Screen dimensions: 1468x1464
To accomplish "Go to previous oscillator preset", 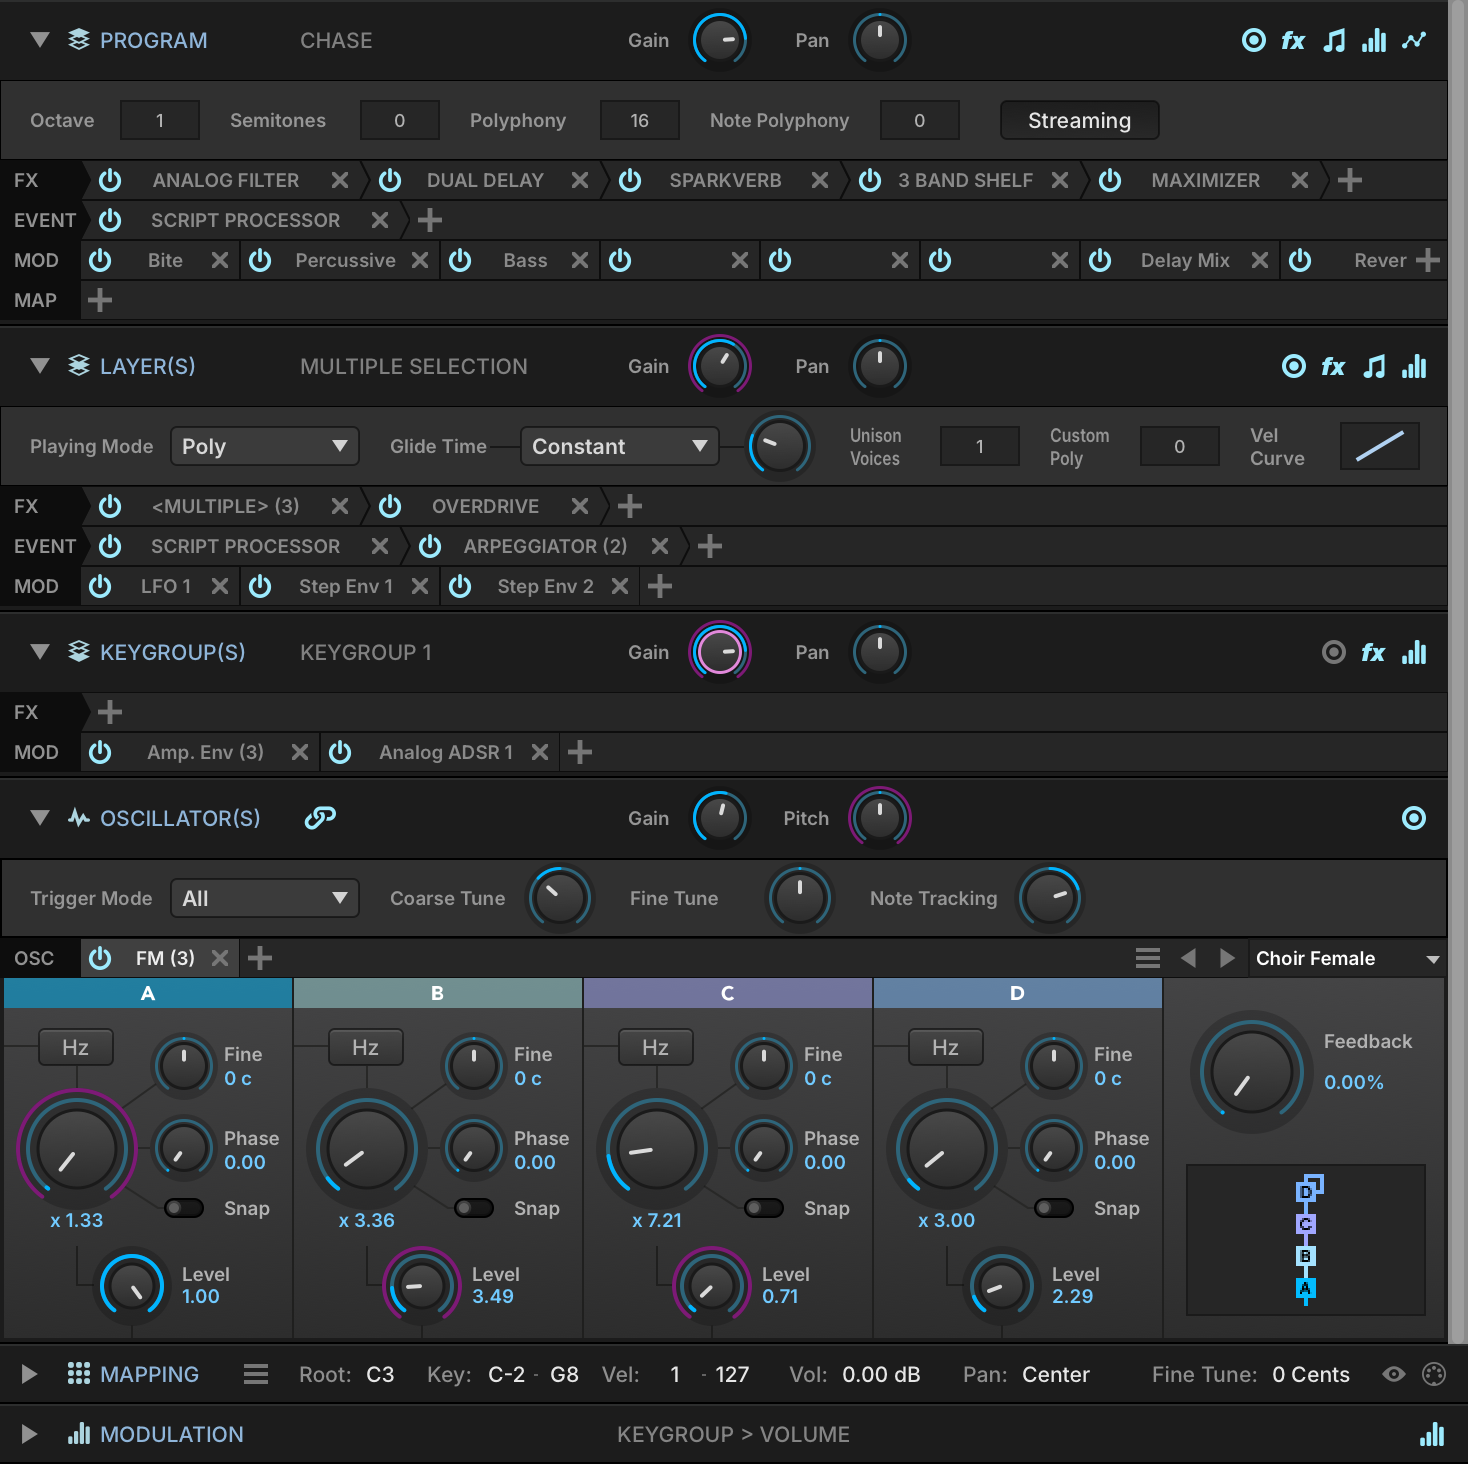I will click(x=1188, y=958).
